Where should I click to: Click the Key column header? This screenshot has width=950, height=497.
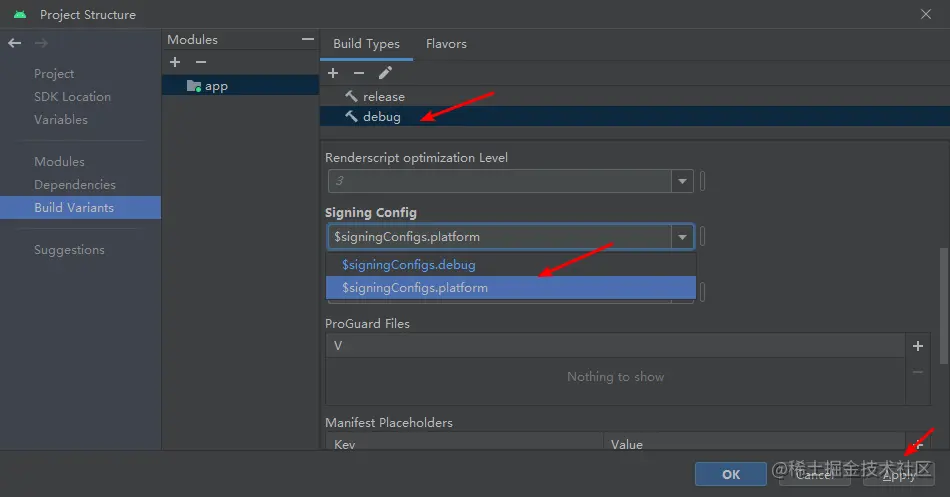[x=465, y=444]
